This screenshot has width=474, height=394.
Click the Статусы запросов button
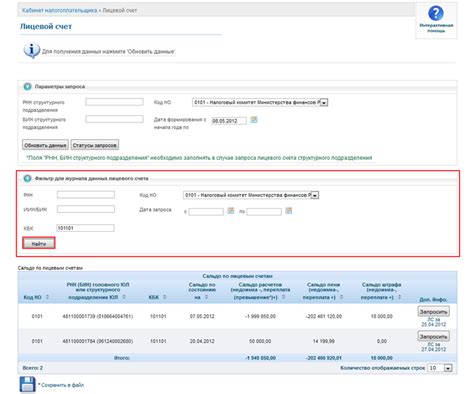click(x=95, y=145)
